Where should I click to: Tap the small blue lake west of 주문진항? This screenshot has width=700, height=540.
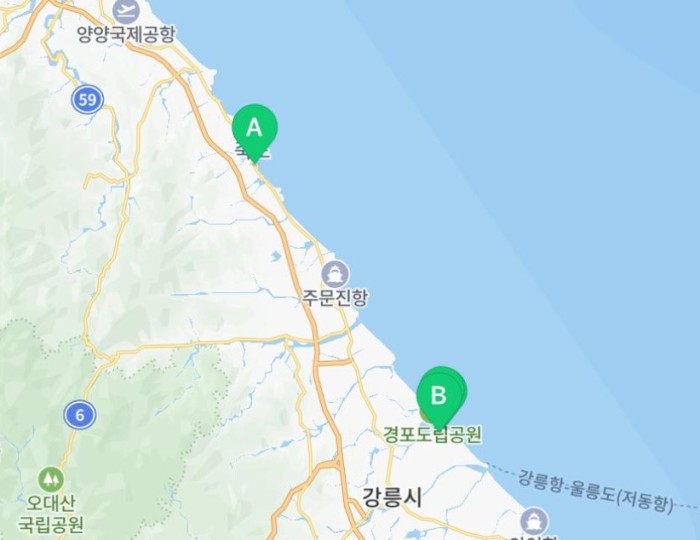276,256
